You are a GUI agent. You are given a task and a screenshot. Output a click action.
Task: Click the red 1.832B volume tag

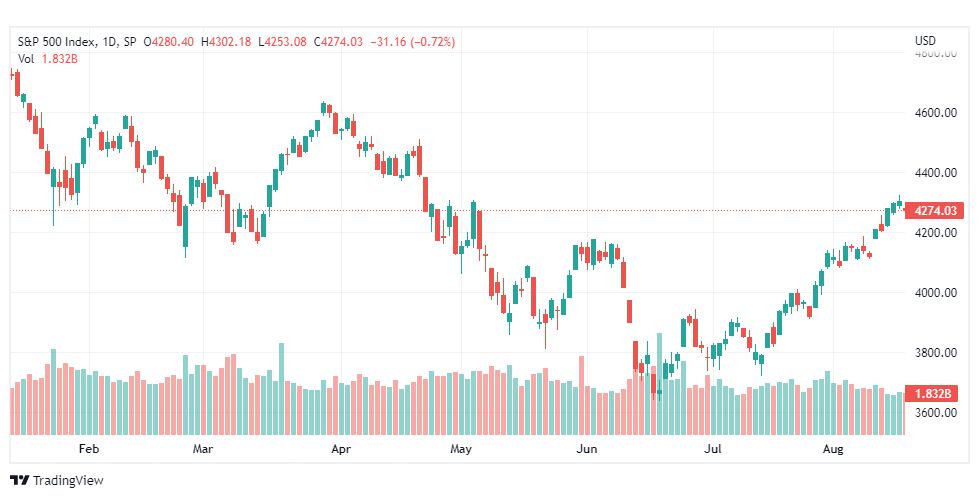click(934, 394)
